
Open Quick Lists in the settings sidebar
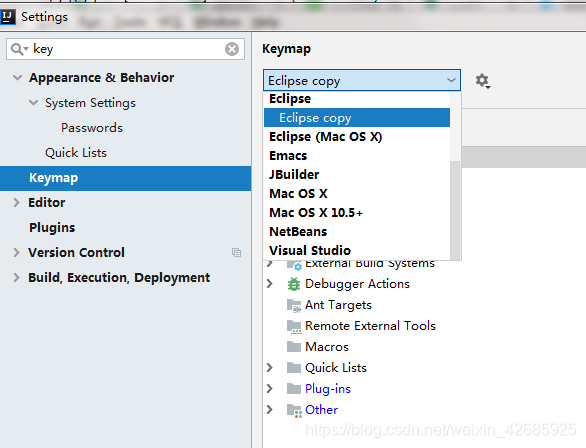click(x=76, y=153)
